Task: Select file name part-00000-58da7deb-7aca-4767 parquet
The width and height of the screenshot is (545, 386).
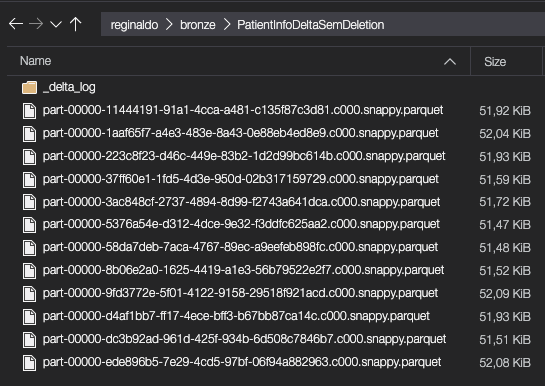Action: tap(240, 247)
